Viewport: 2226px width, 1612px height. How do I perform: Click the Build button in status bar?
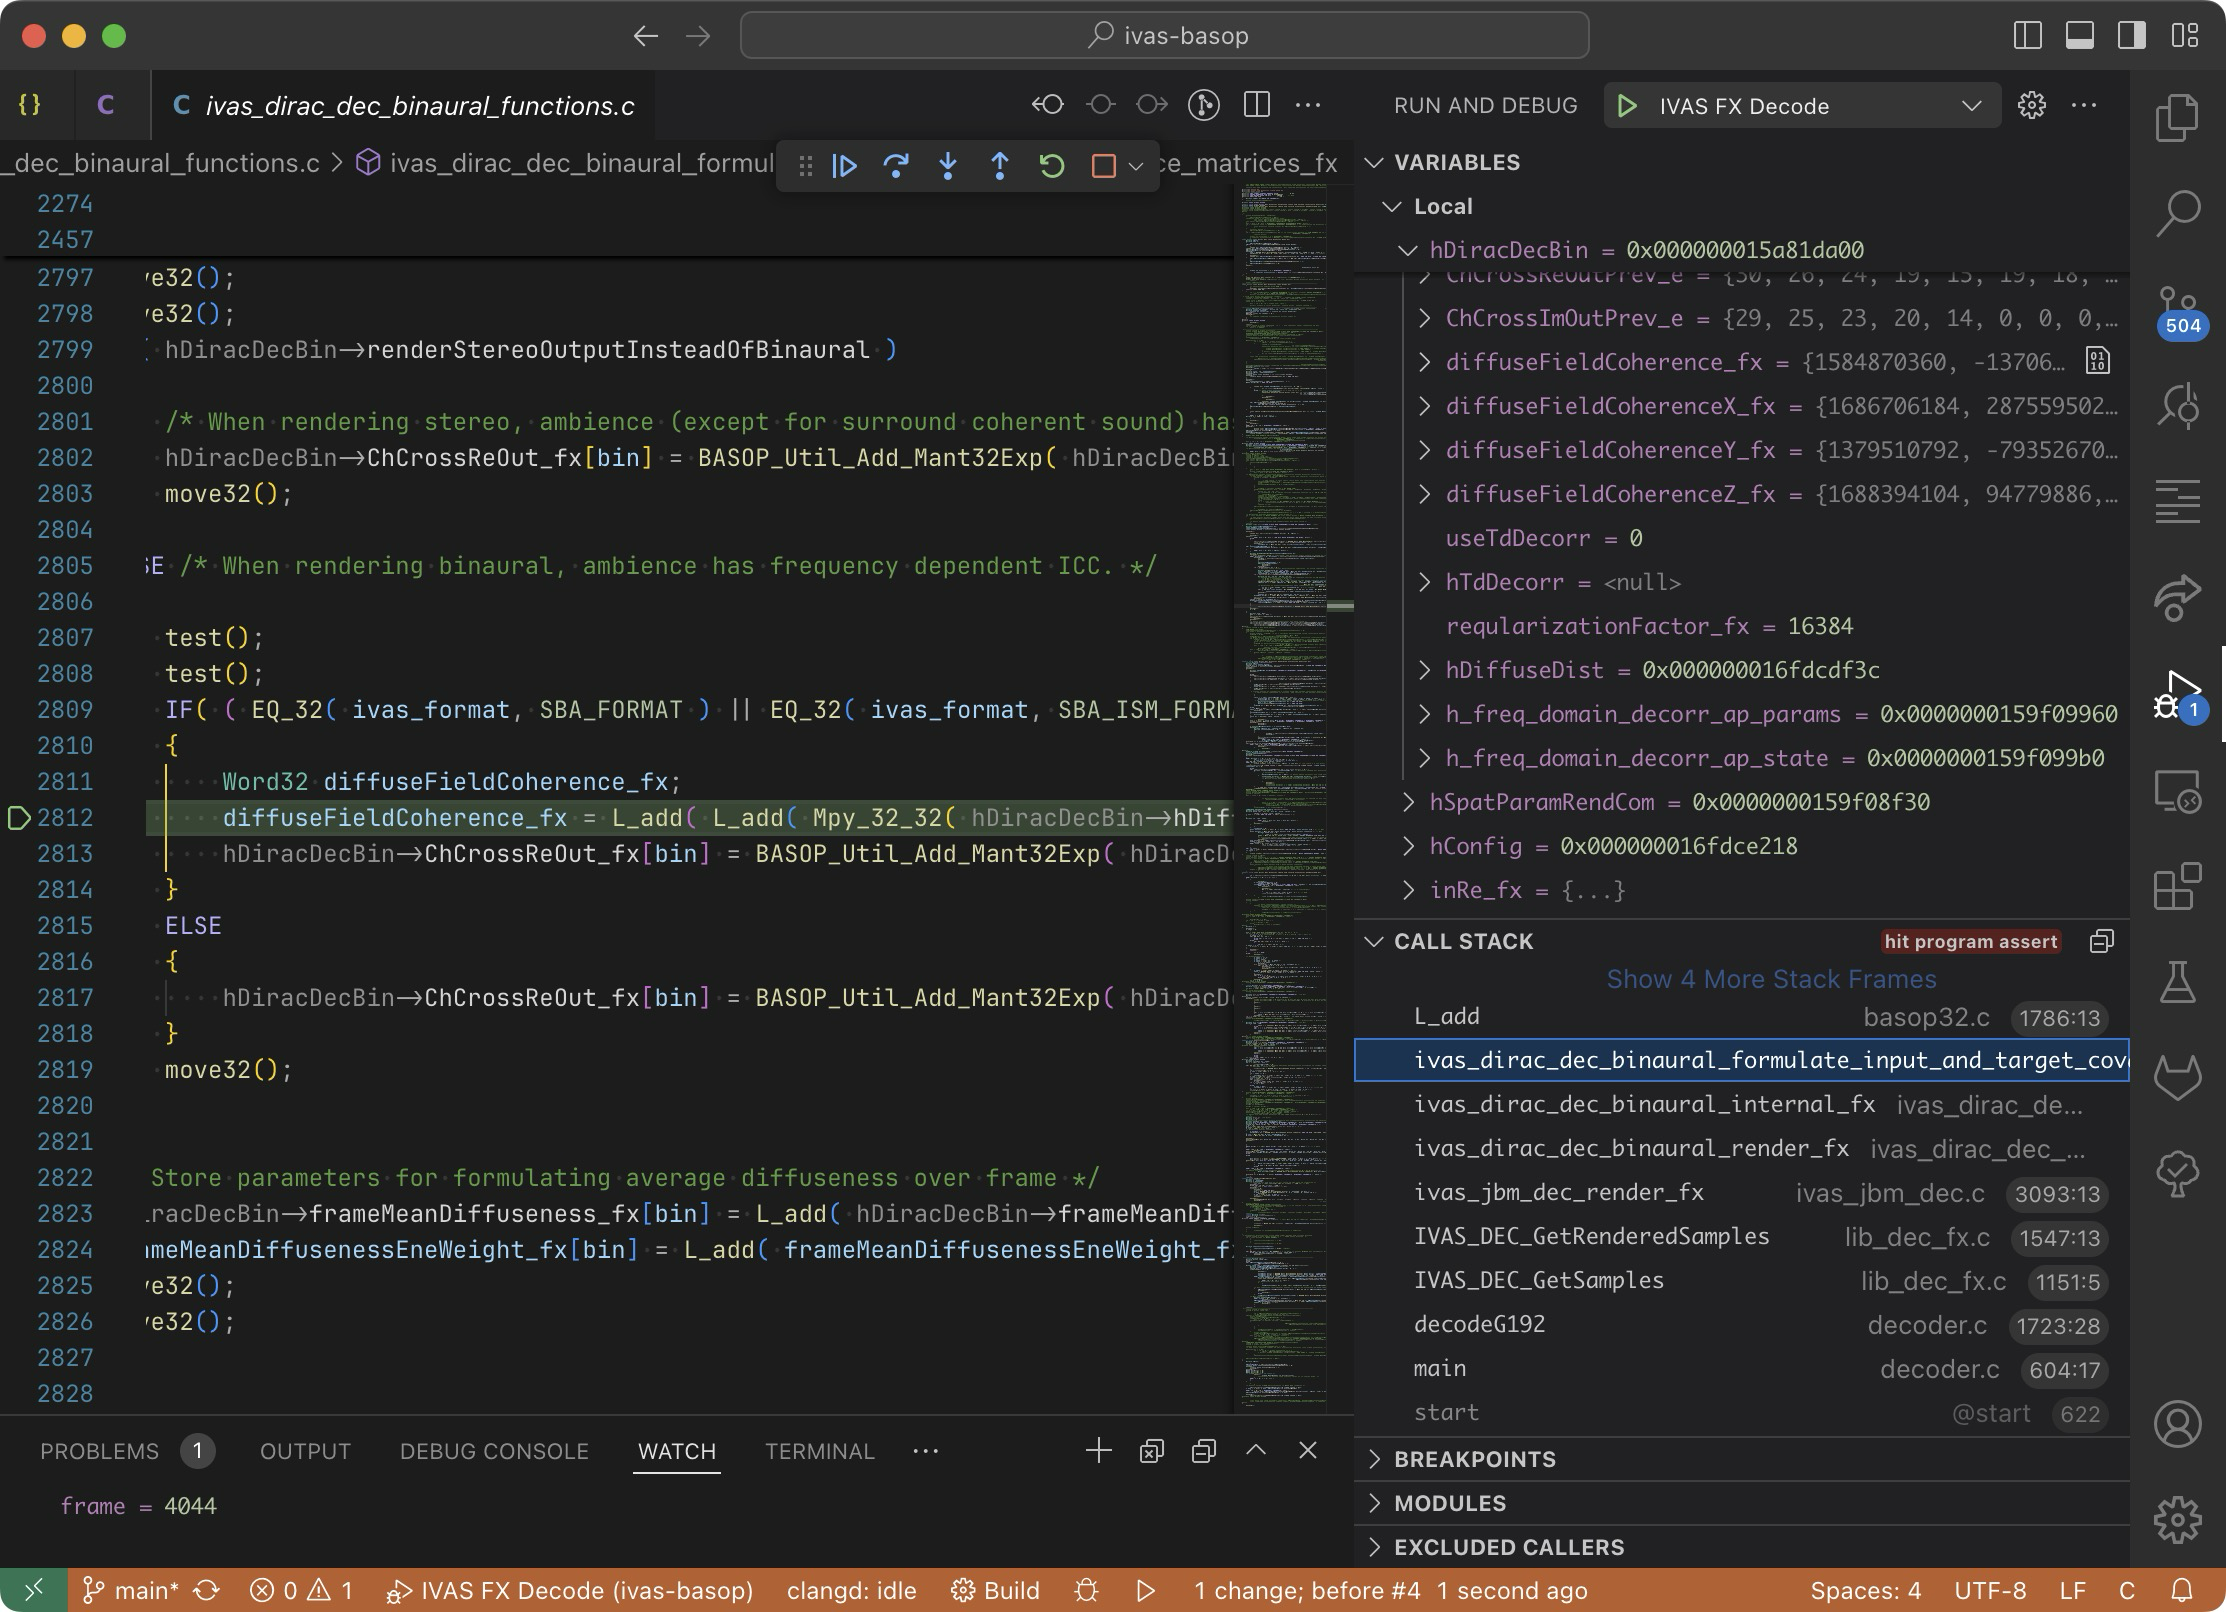996,1590
